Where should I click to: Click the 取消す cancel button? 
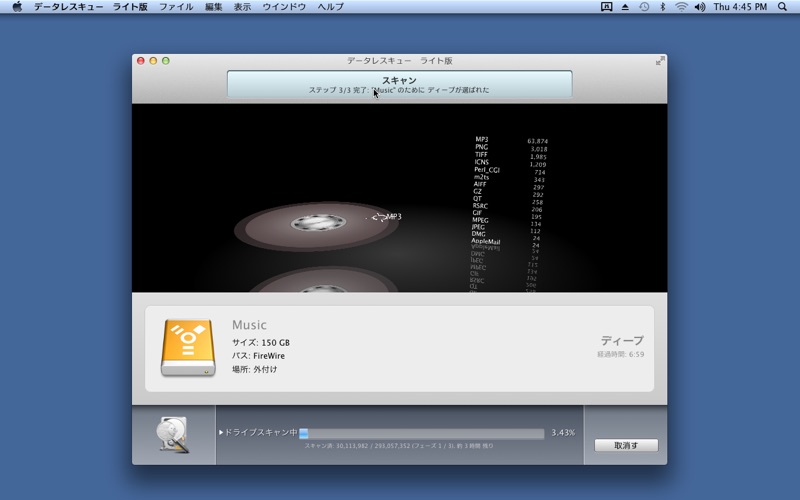tap(626, 445)
